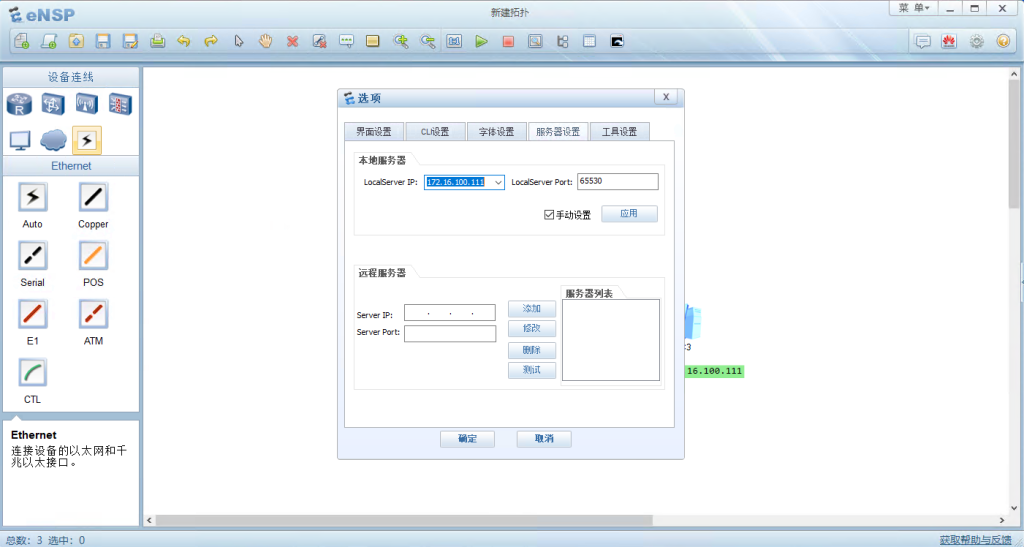
Task: Click the router device category icon
Action: [x=20, y=104]
